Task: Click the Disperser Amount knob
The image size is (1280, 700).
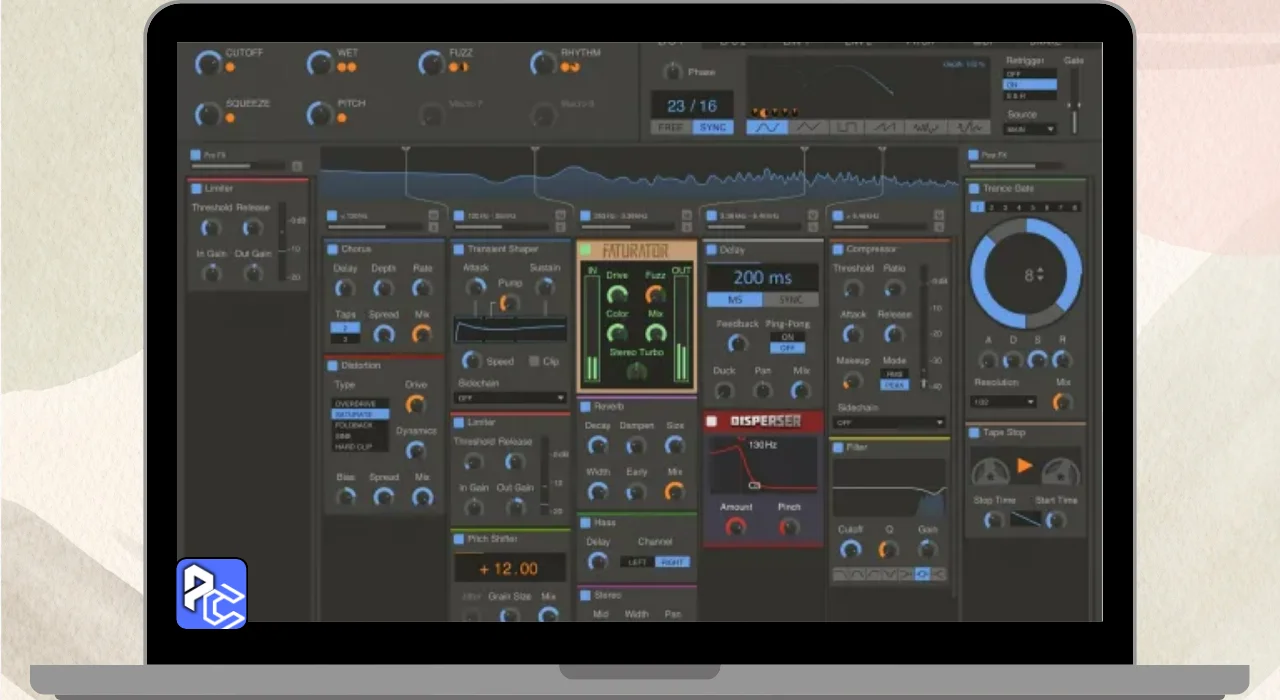Action: coord(736,526)
